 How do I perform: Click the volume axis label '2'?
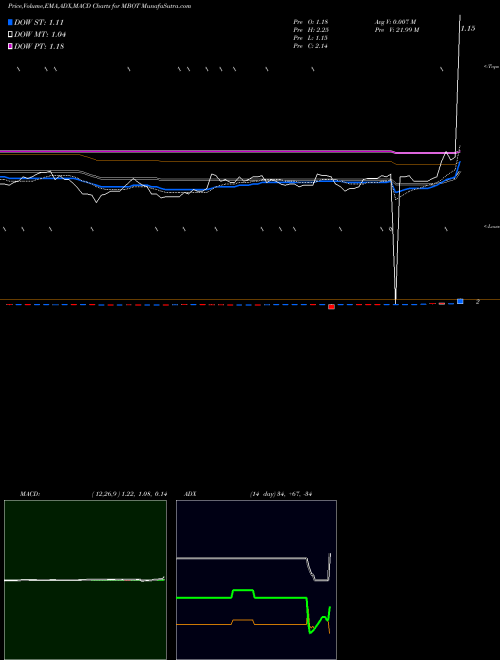[x=478, y=302]
